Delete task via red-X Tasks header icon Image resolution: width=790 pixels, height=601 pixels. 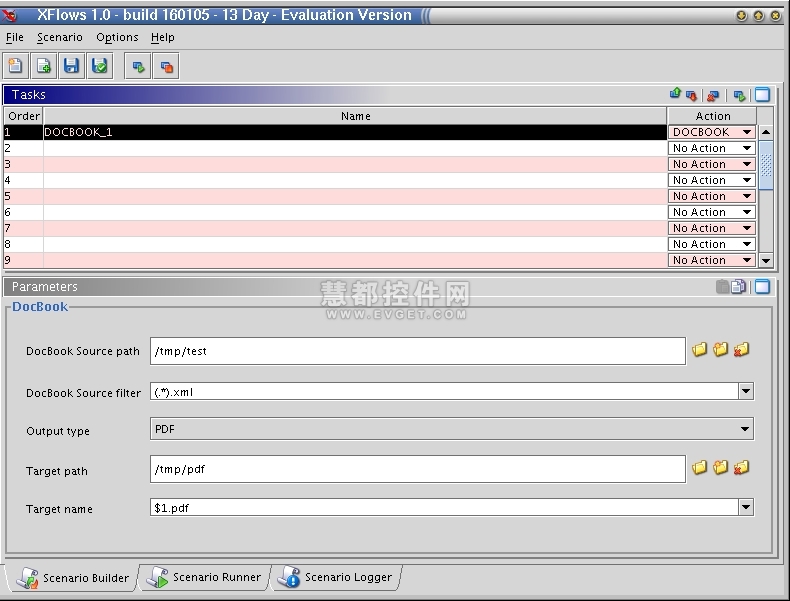(712, 95)
